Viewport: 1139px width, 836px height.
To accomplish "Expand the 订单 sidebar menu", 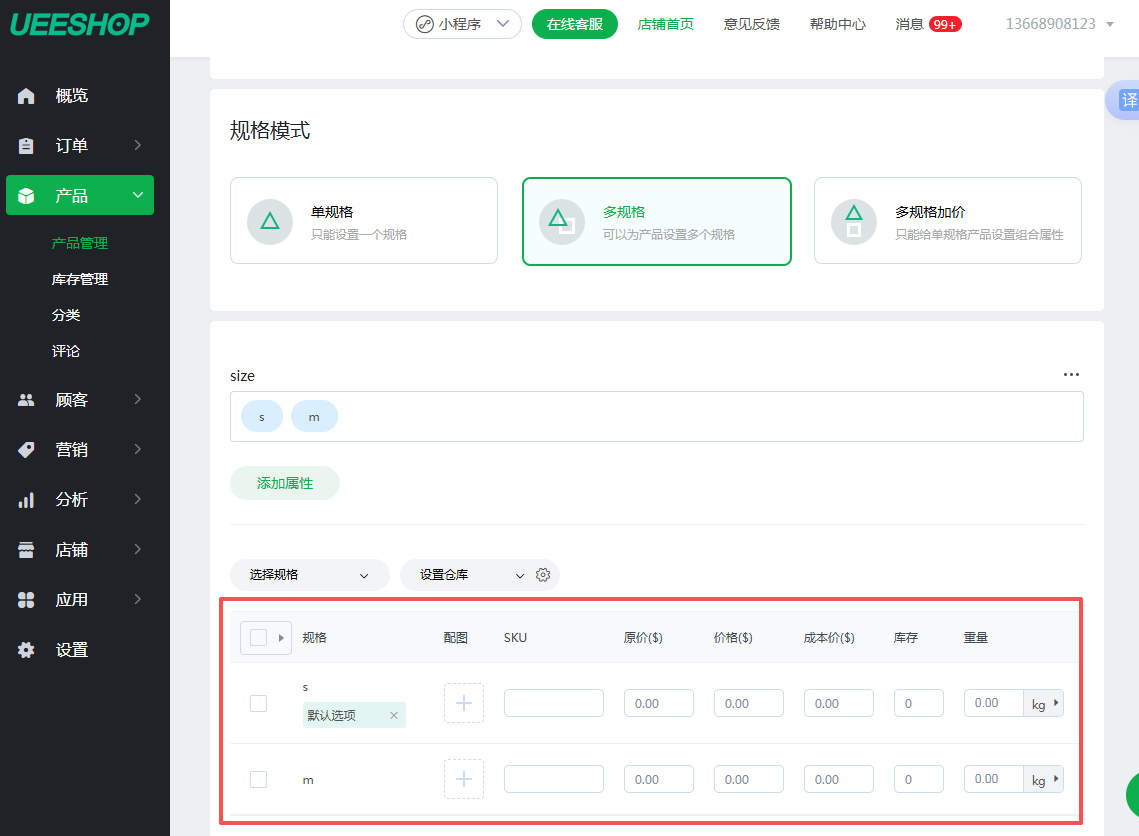I will coord(80,146).
